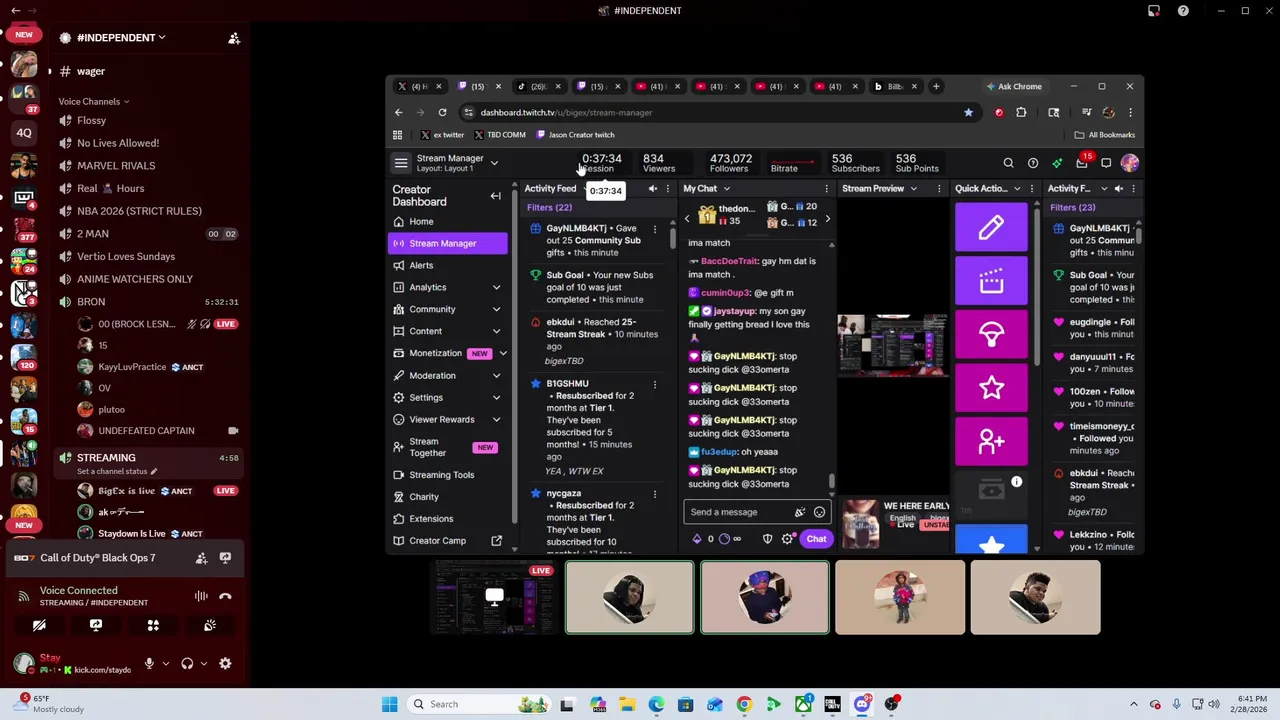The image size is (1280, 720).
Task: Open My Chat panel dropdown
Action: 727,188
